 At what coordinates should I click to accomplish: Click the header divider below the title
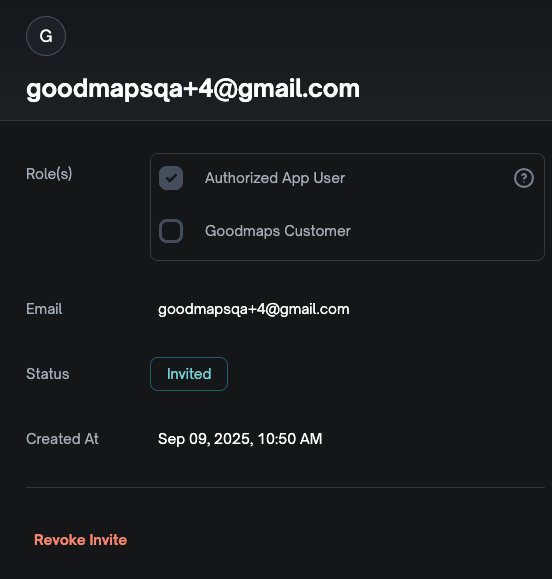[276, 120]
